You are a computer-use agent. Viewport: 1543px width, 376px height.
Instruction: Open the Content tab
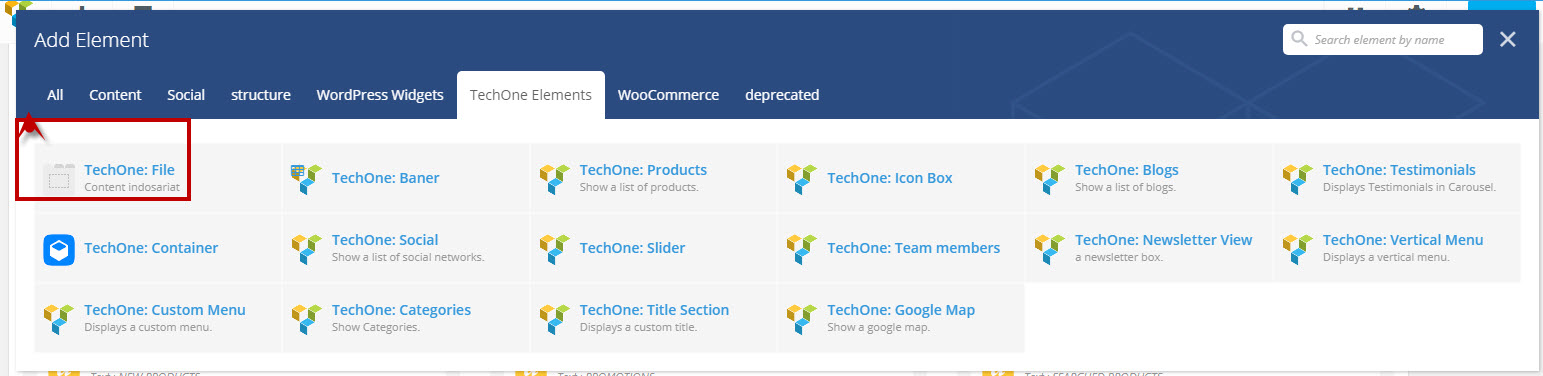[x=115, y=95]
